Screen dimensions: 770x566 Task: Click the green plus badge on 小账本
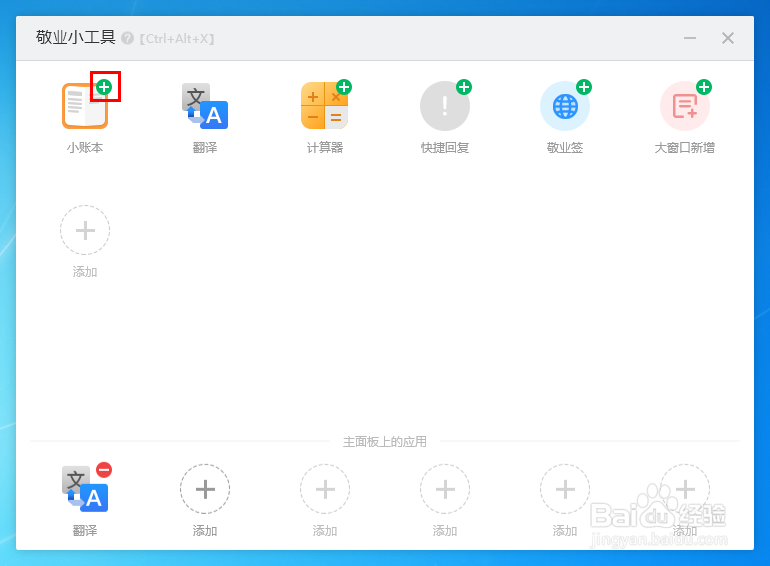(x=104, y=87)
